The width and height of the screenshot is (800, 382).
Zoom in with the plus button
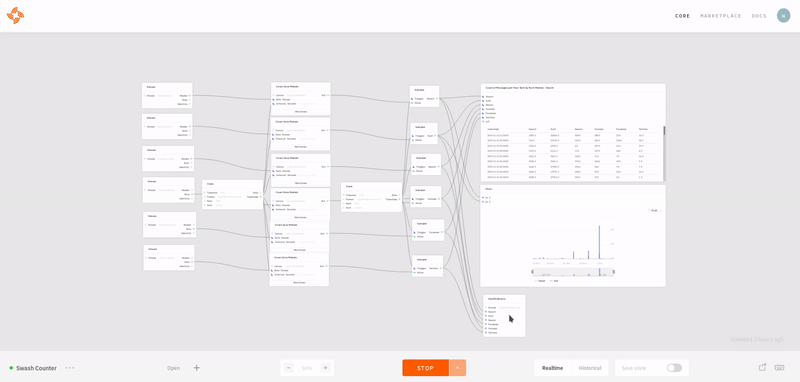325,368
